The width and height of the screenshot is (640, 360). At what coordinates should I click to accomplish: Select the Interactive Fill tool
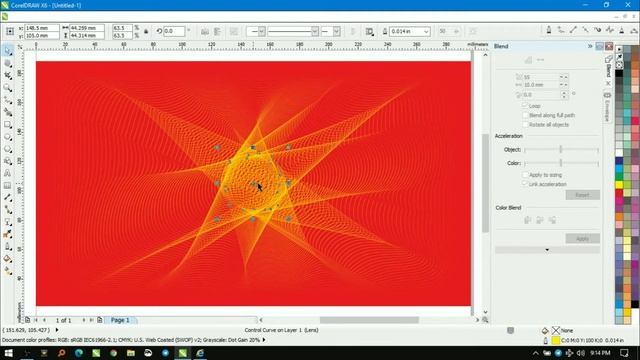[x=8, y=271]
